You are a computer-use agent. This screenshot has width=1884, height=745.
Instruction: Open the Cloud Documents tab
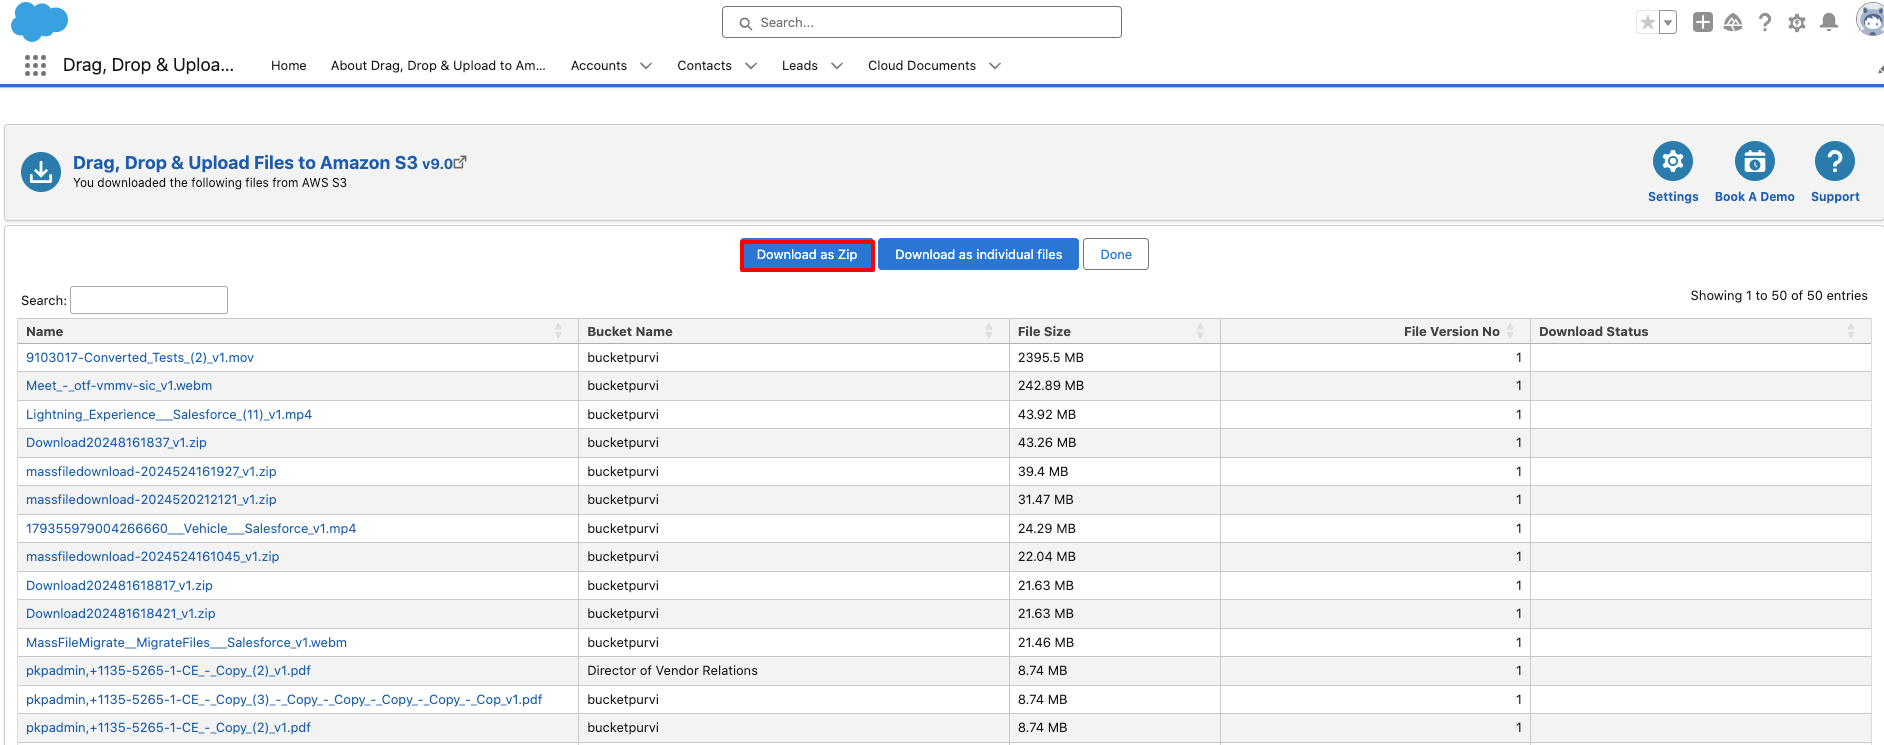pos(922,66)
